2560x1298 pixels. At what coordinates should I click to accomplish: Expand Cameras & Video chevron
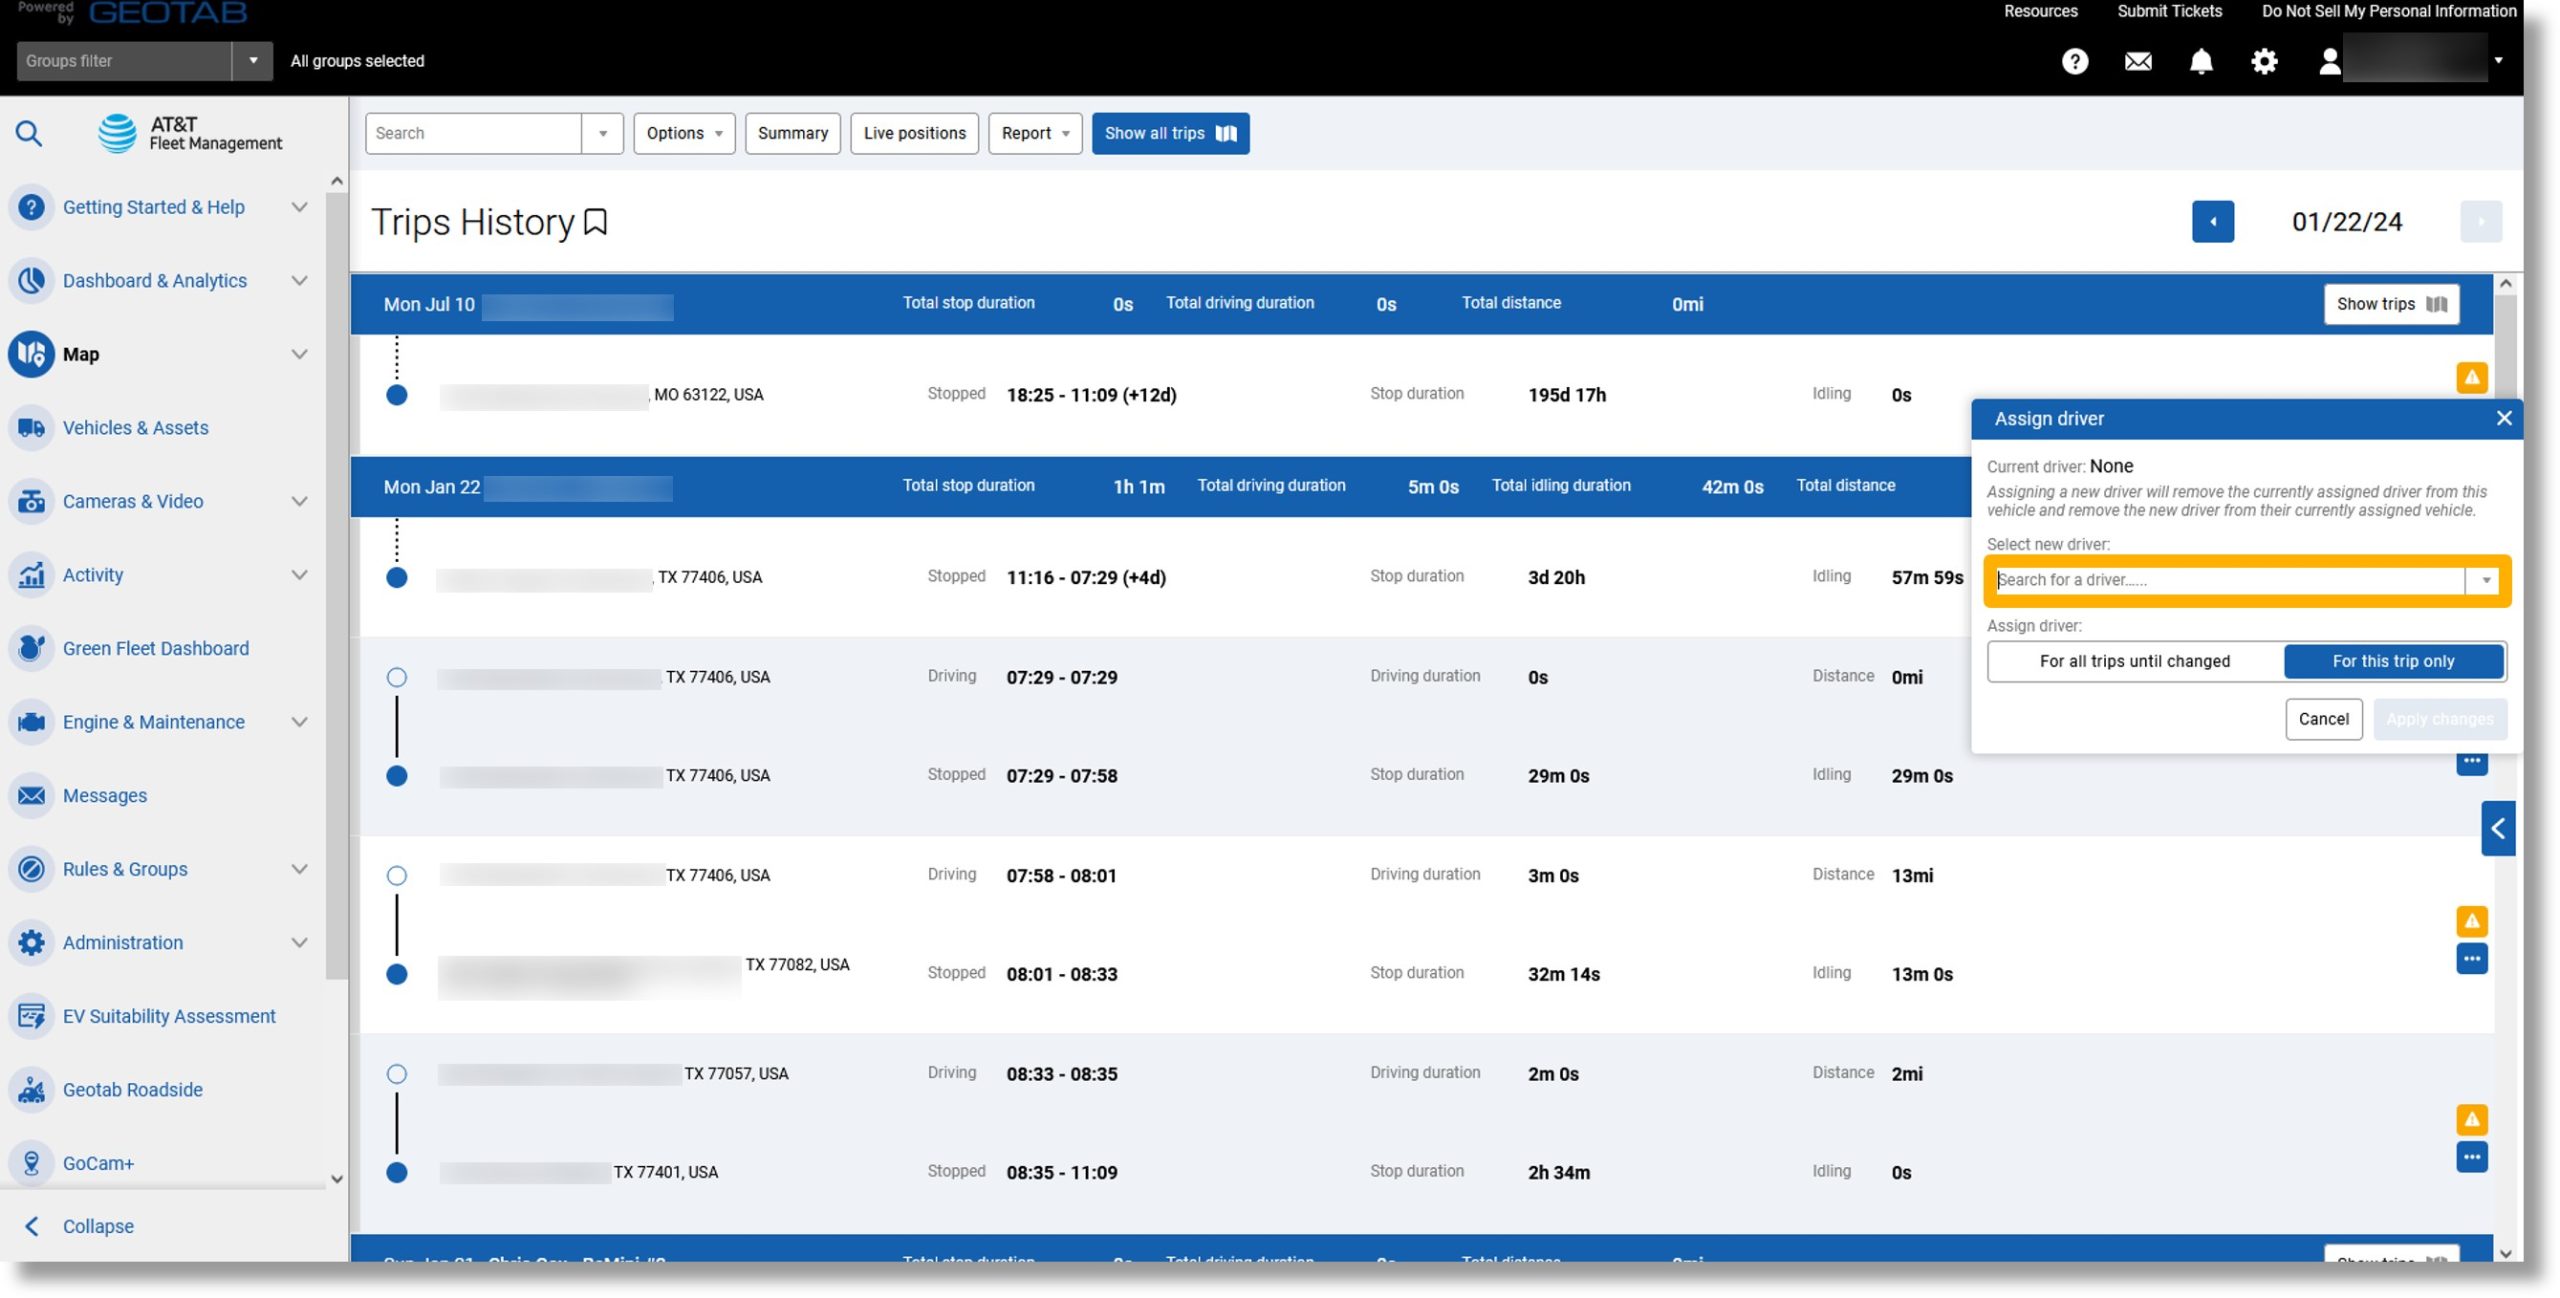[x=299, y=501]
